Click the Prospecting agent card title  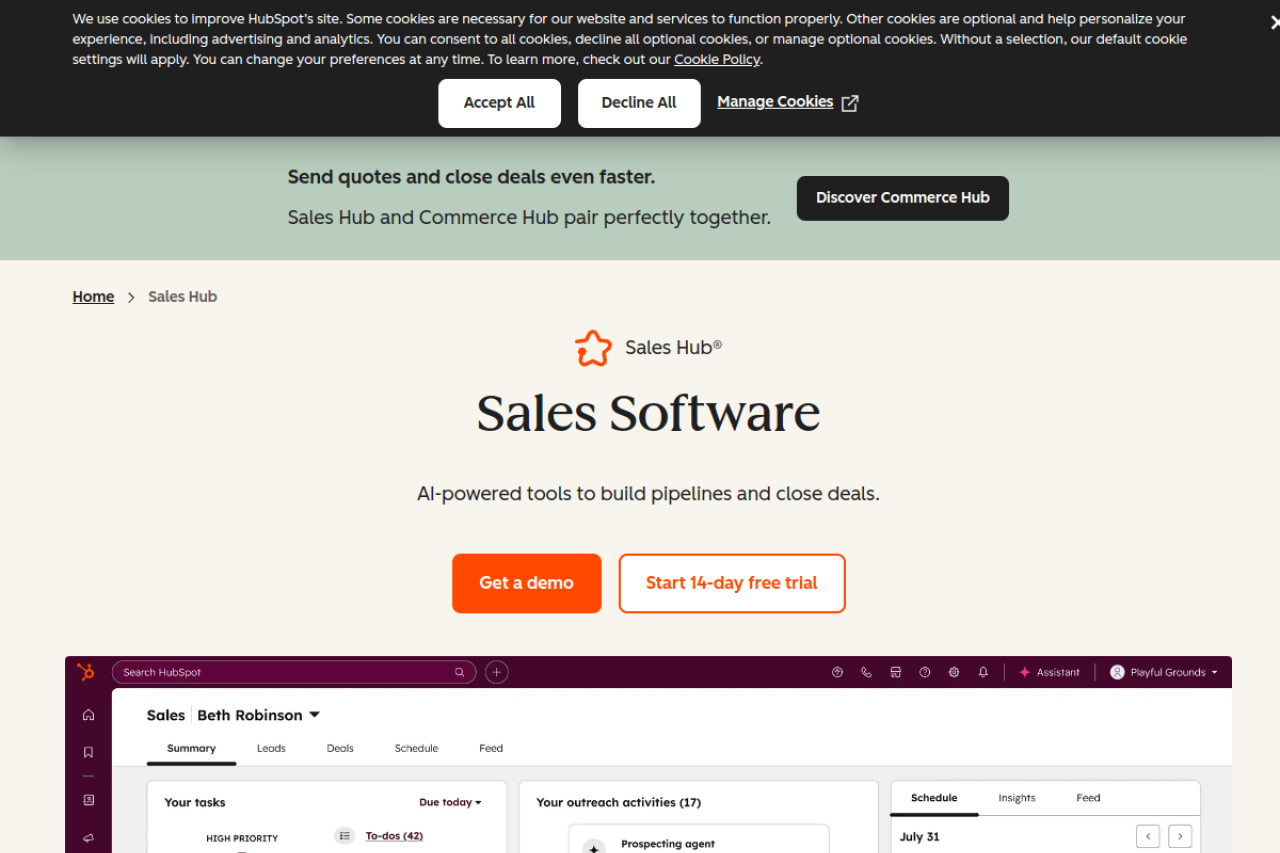coord(668,844)
